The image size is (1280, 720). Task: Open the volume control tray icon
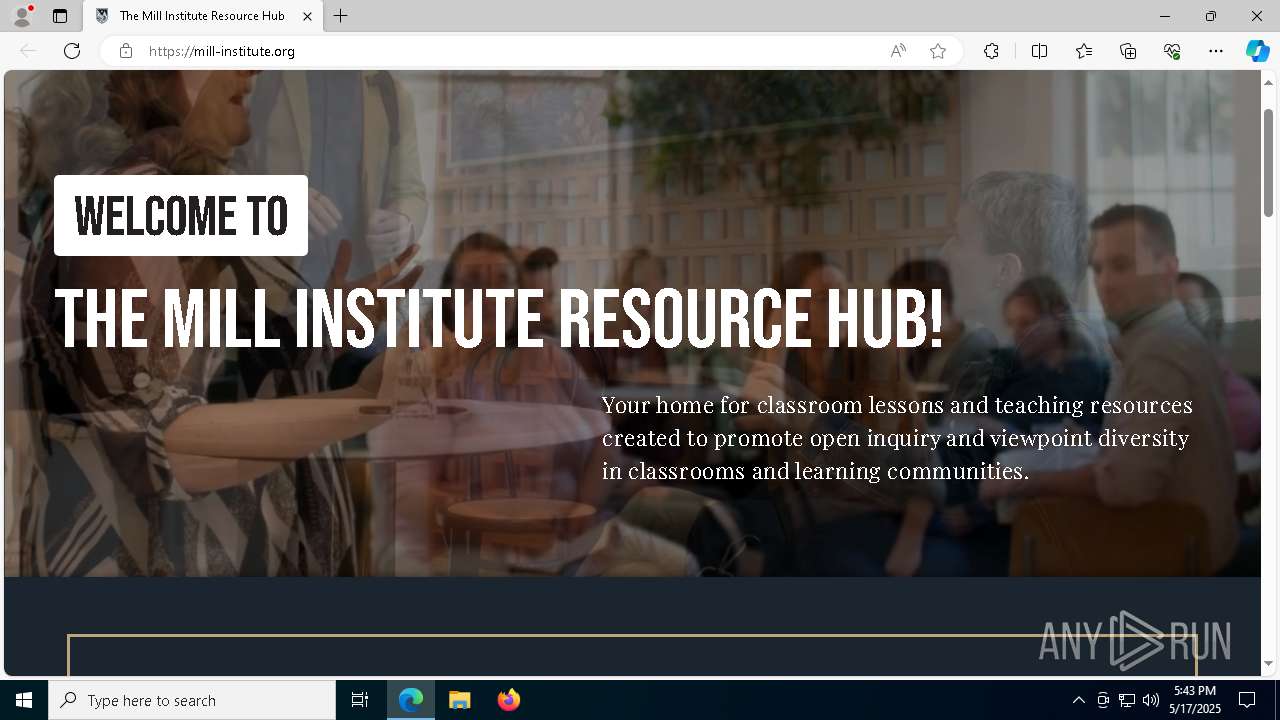pyautogui.click(x=1151, y=700)
